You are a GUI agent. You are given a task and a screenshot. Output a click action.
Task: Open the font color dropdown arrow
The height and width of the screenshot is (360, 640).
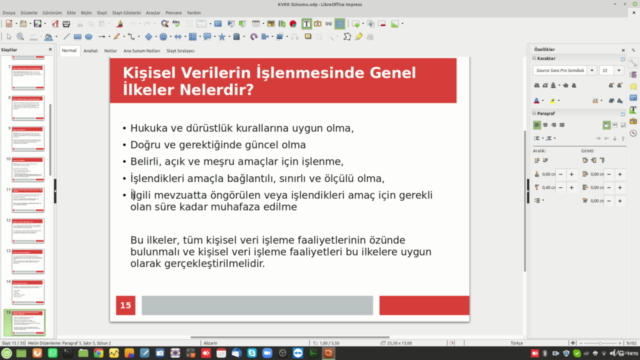543,101
